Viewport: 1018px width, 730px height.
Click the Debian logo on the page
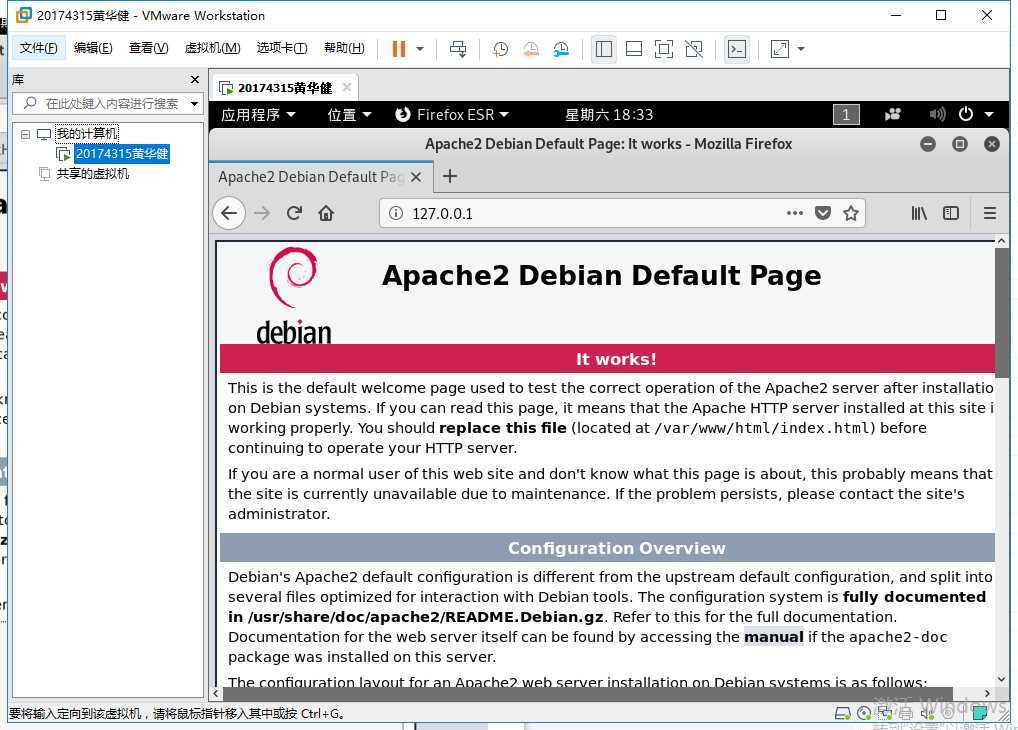(x=293, y=296)
